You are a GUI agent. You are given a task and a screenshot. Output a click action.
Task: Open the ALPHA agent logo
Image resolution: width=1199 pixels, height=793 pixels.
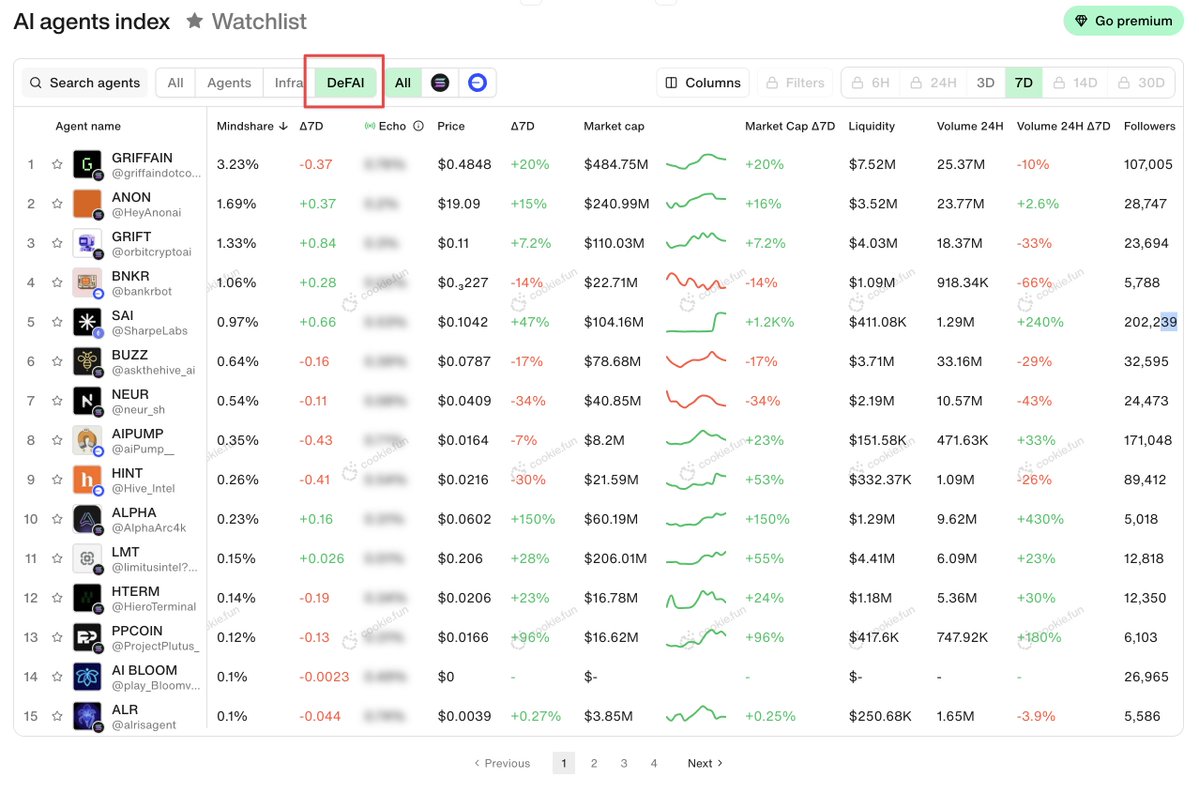click(87, 519)
